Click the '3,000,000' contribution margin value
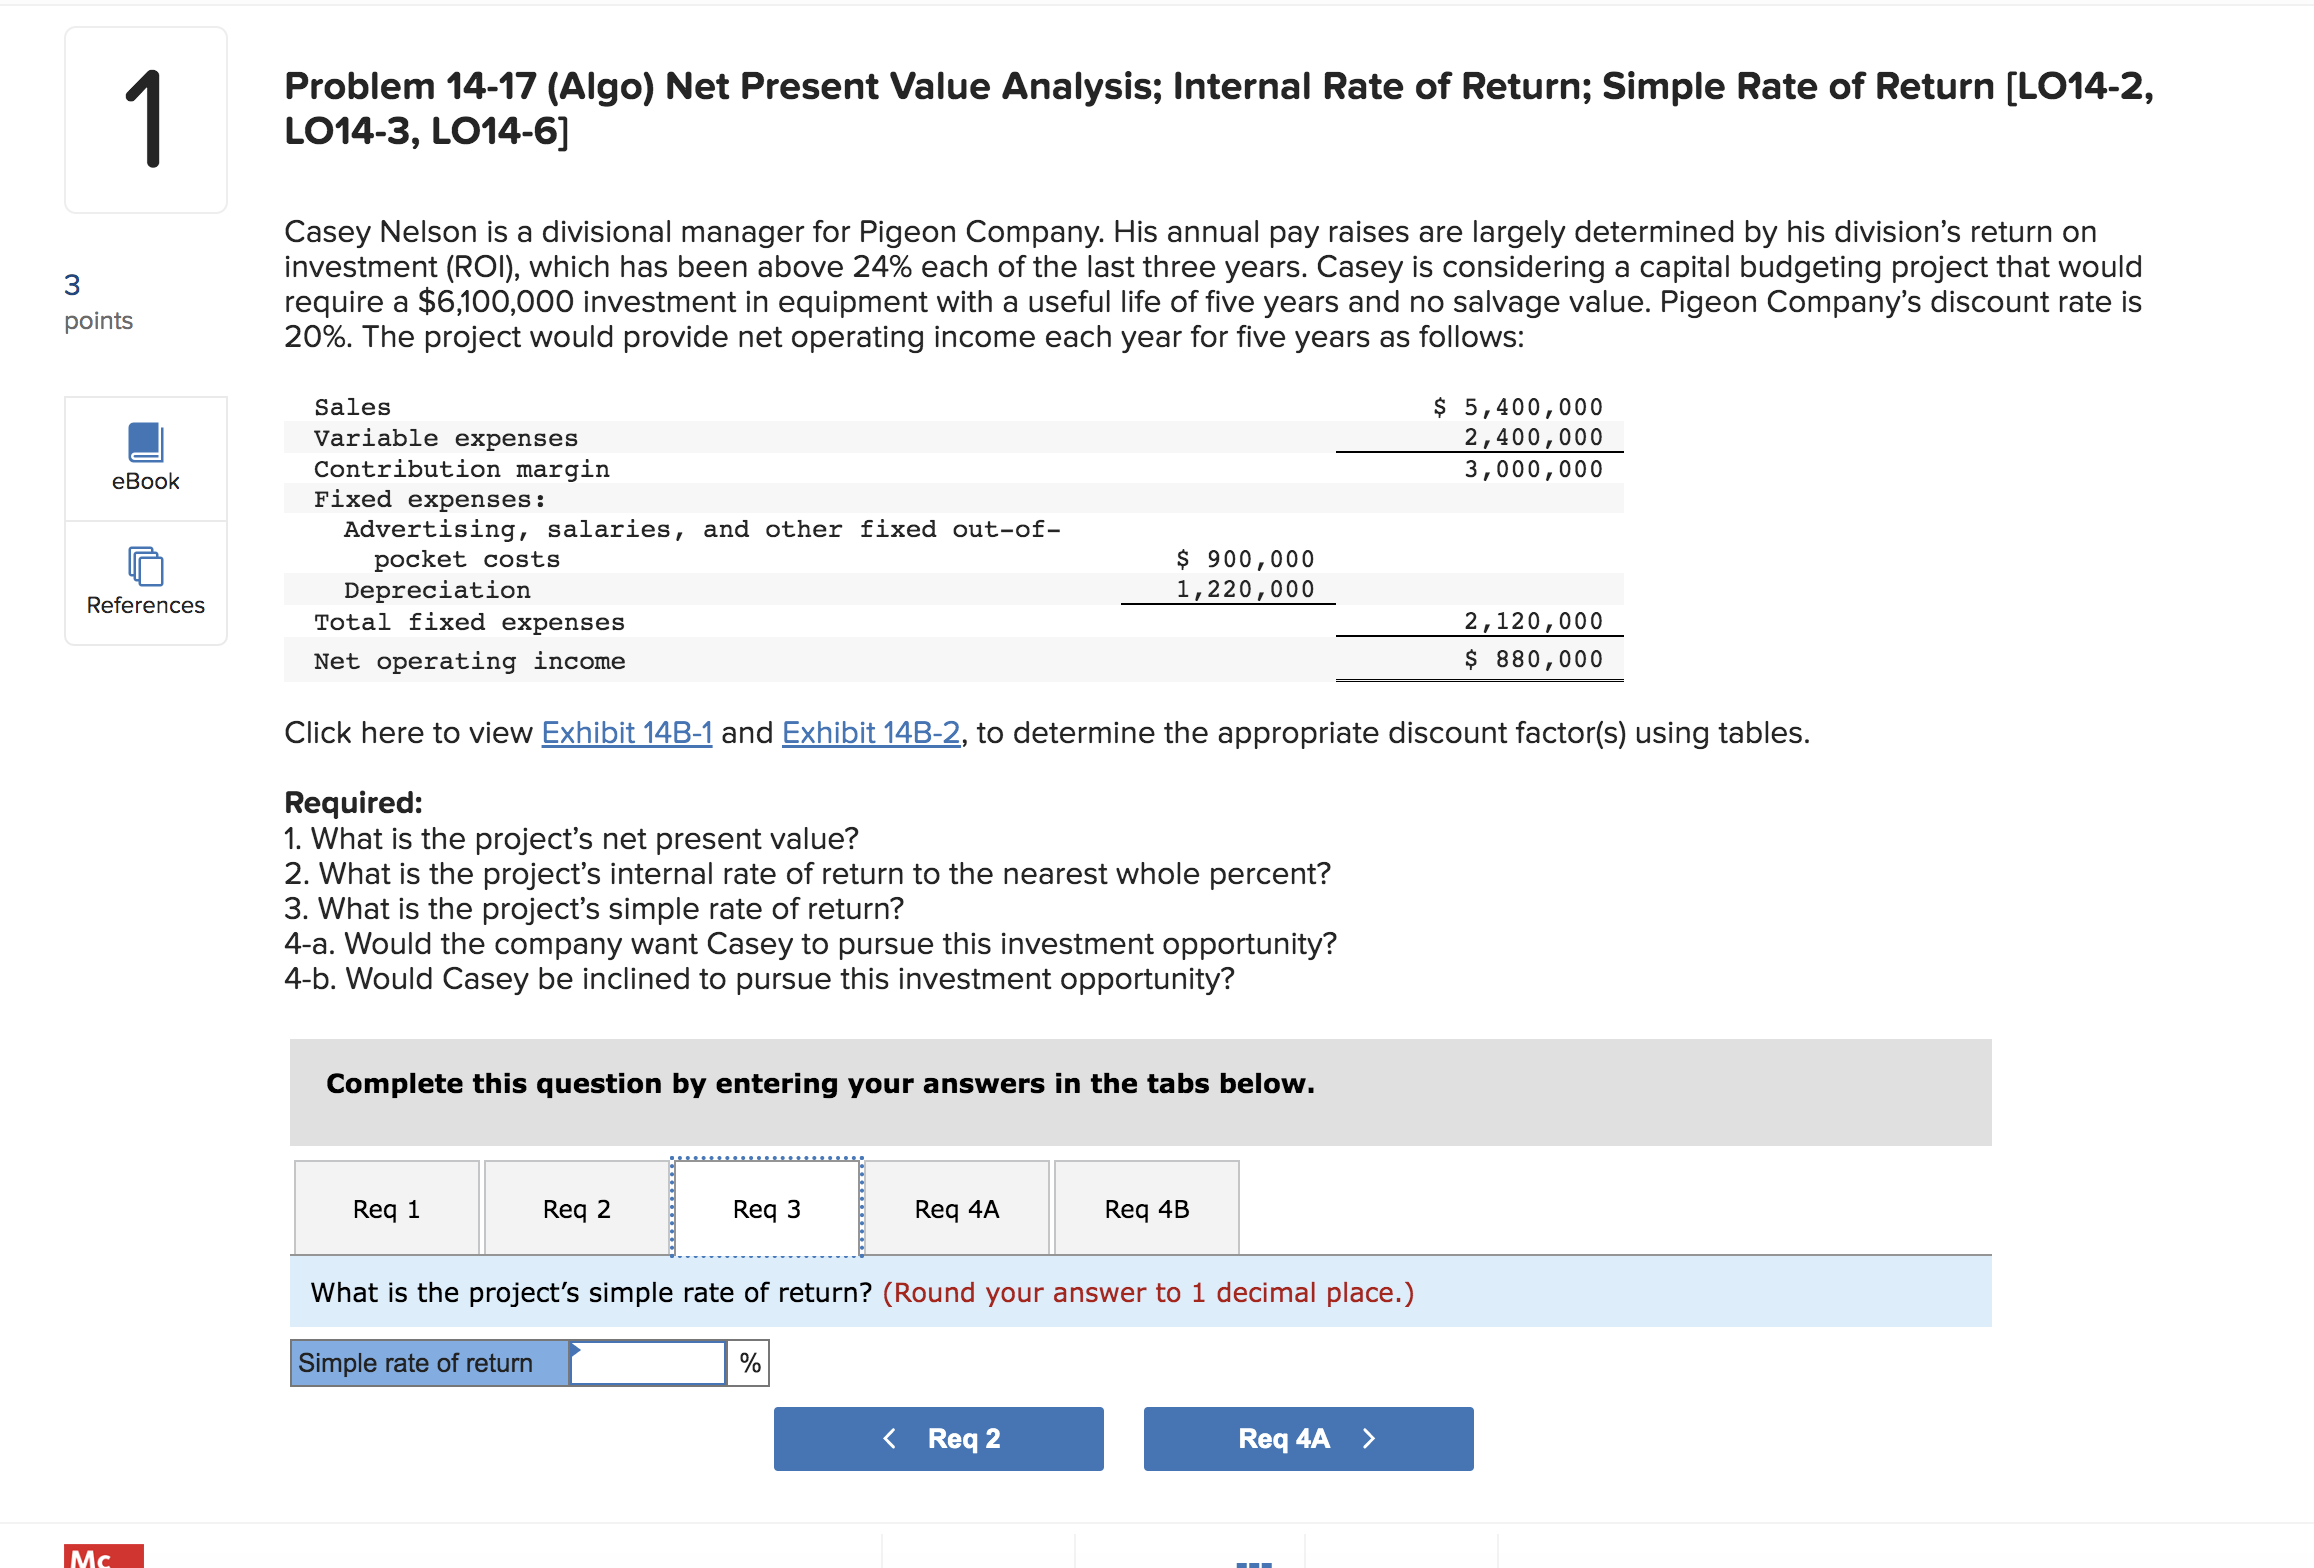Image resolution: width=2314 pixels, height=1568 pixels. pos(1533,469)
